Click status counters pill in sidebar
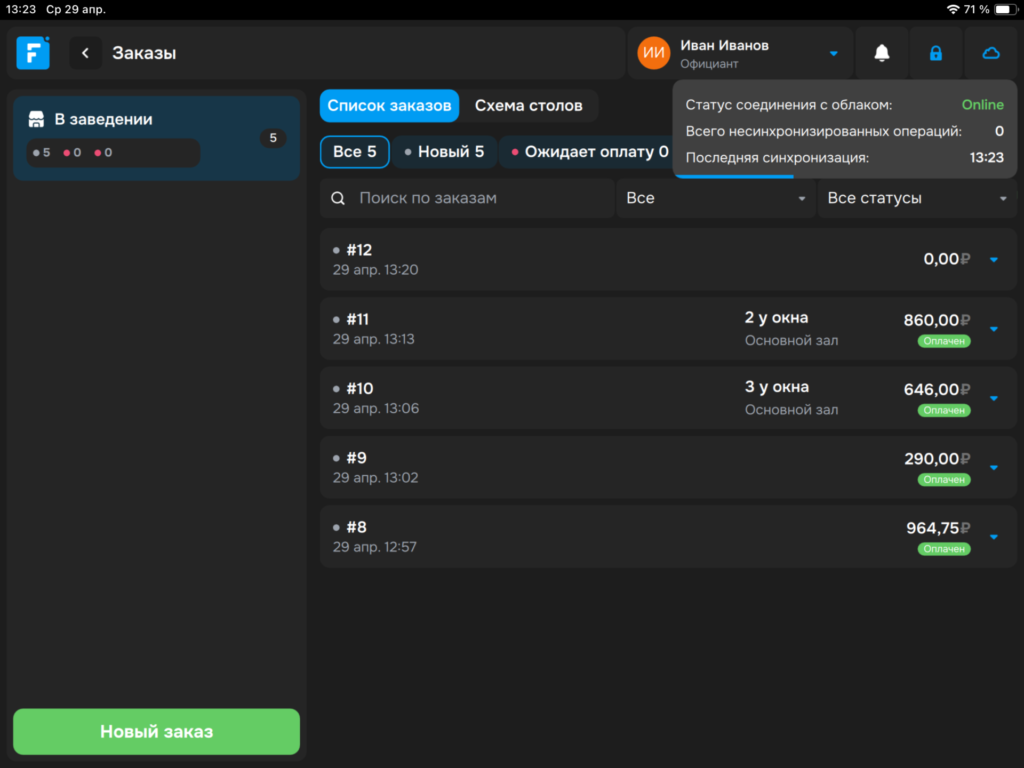Image resolution: width=1024 pixels, height=768 pixels. (113, 153)
